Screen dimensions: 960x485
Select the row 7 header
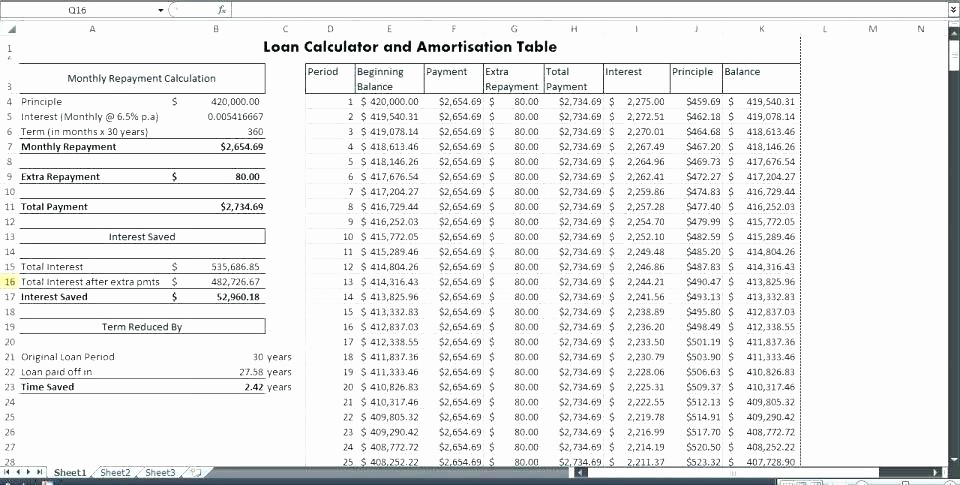[9, 147]
